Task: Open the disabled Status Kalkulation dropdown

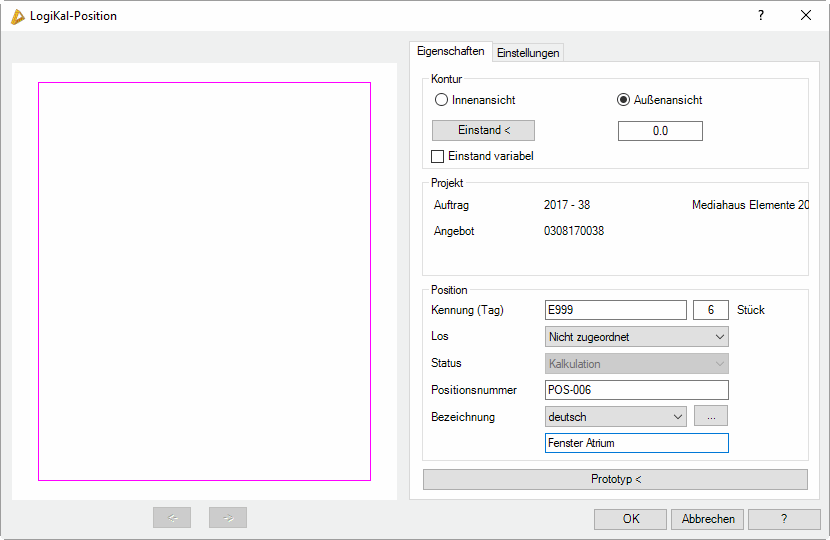Action: click(637, 364)
